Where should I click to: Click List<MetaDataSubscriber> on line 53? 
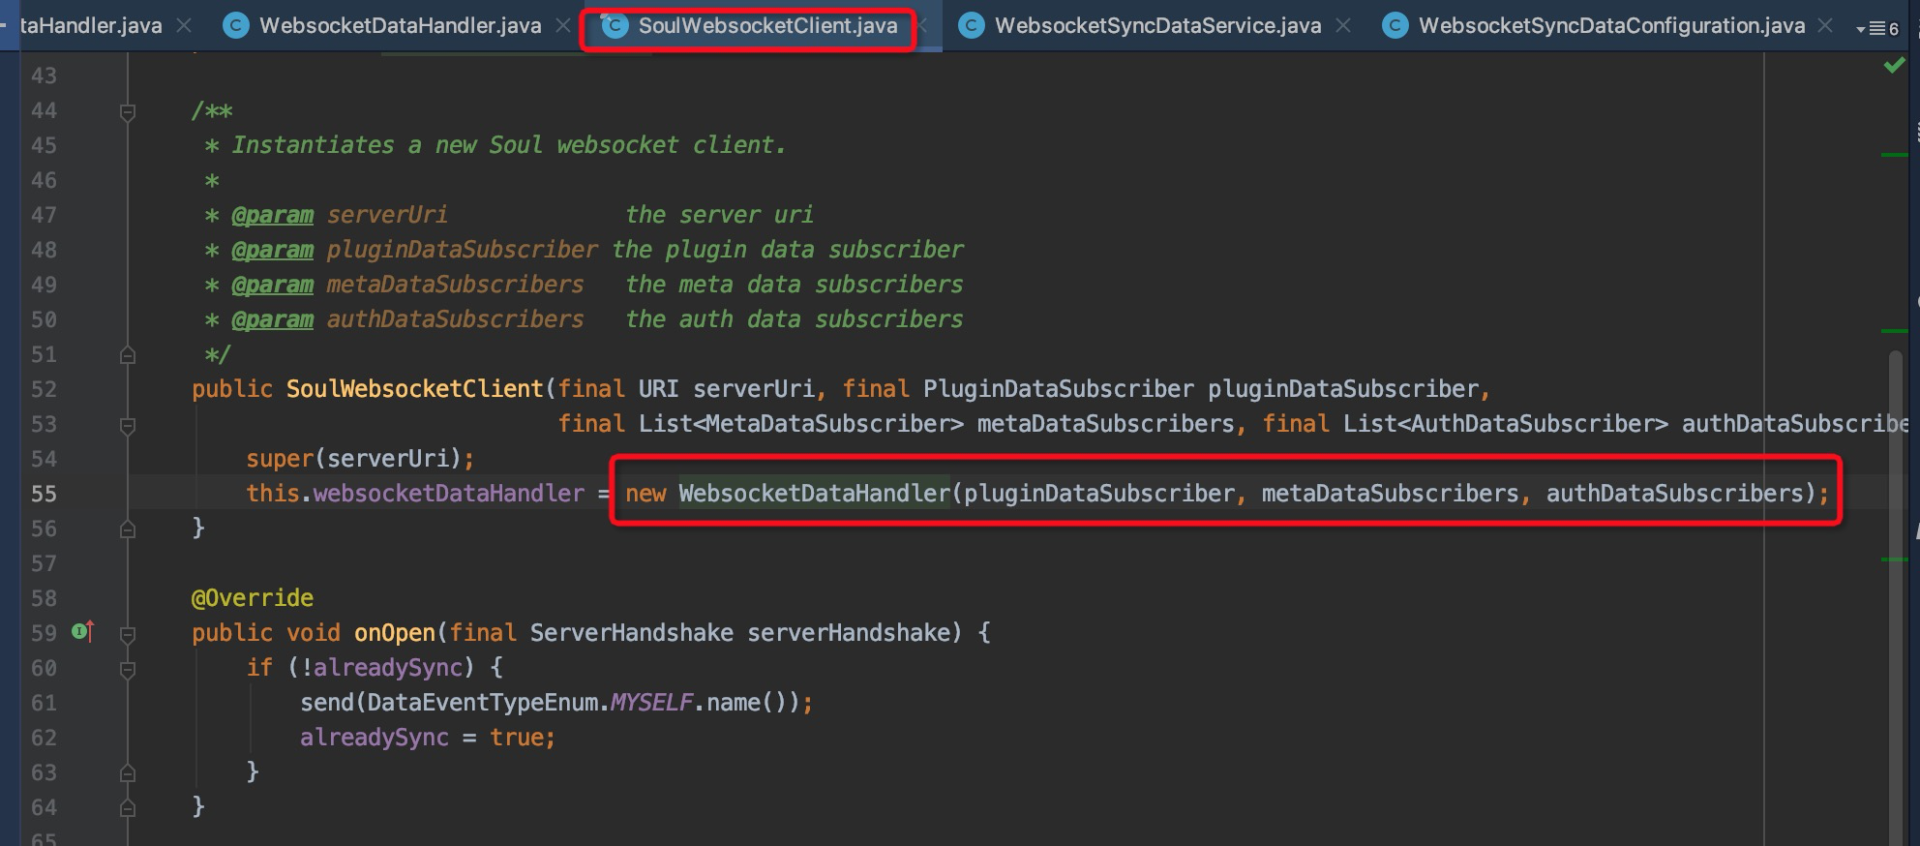802,424
